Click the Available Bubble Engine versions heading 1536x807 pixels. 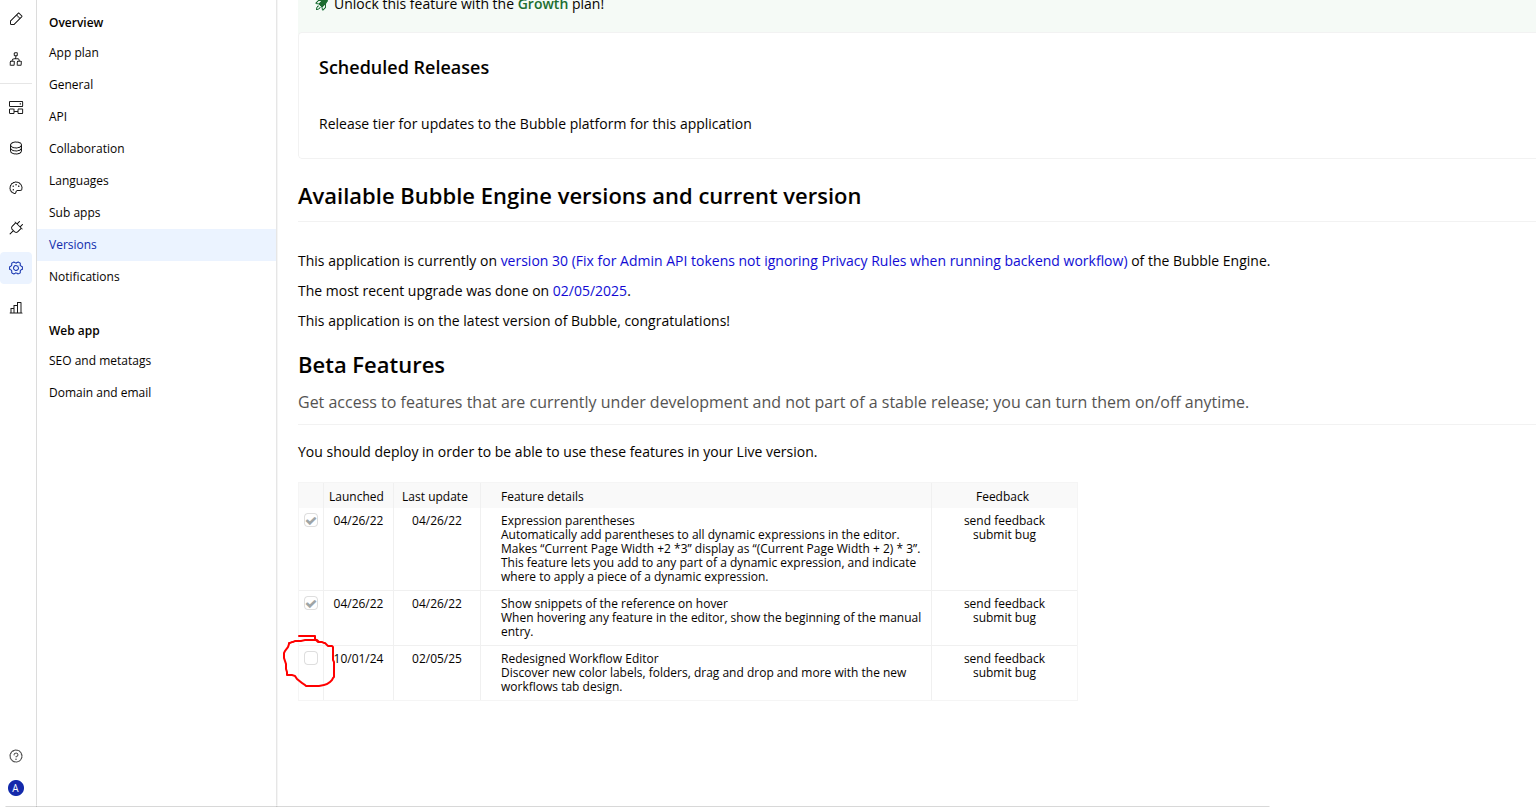pos(579,197)
